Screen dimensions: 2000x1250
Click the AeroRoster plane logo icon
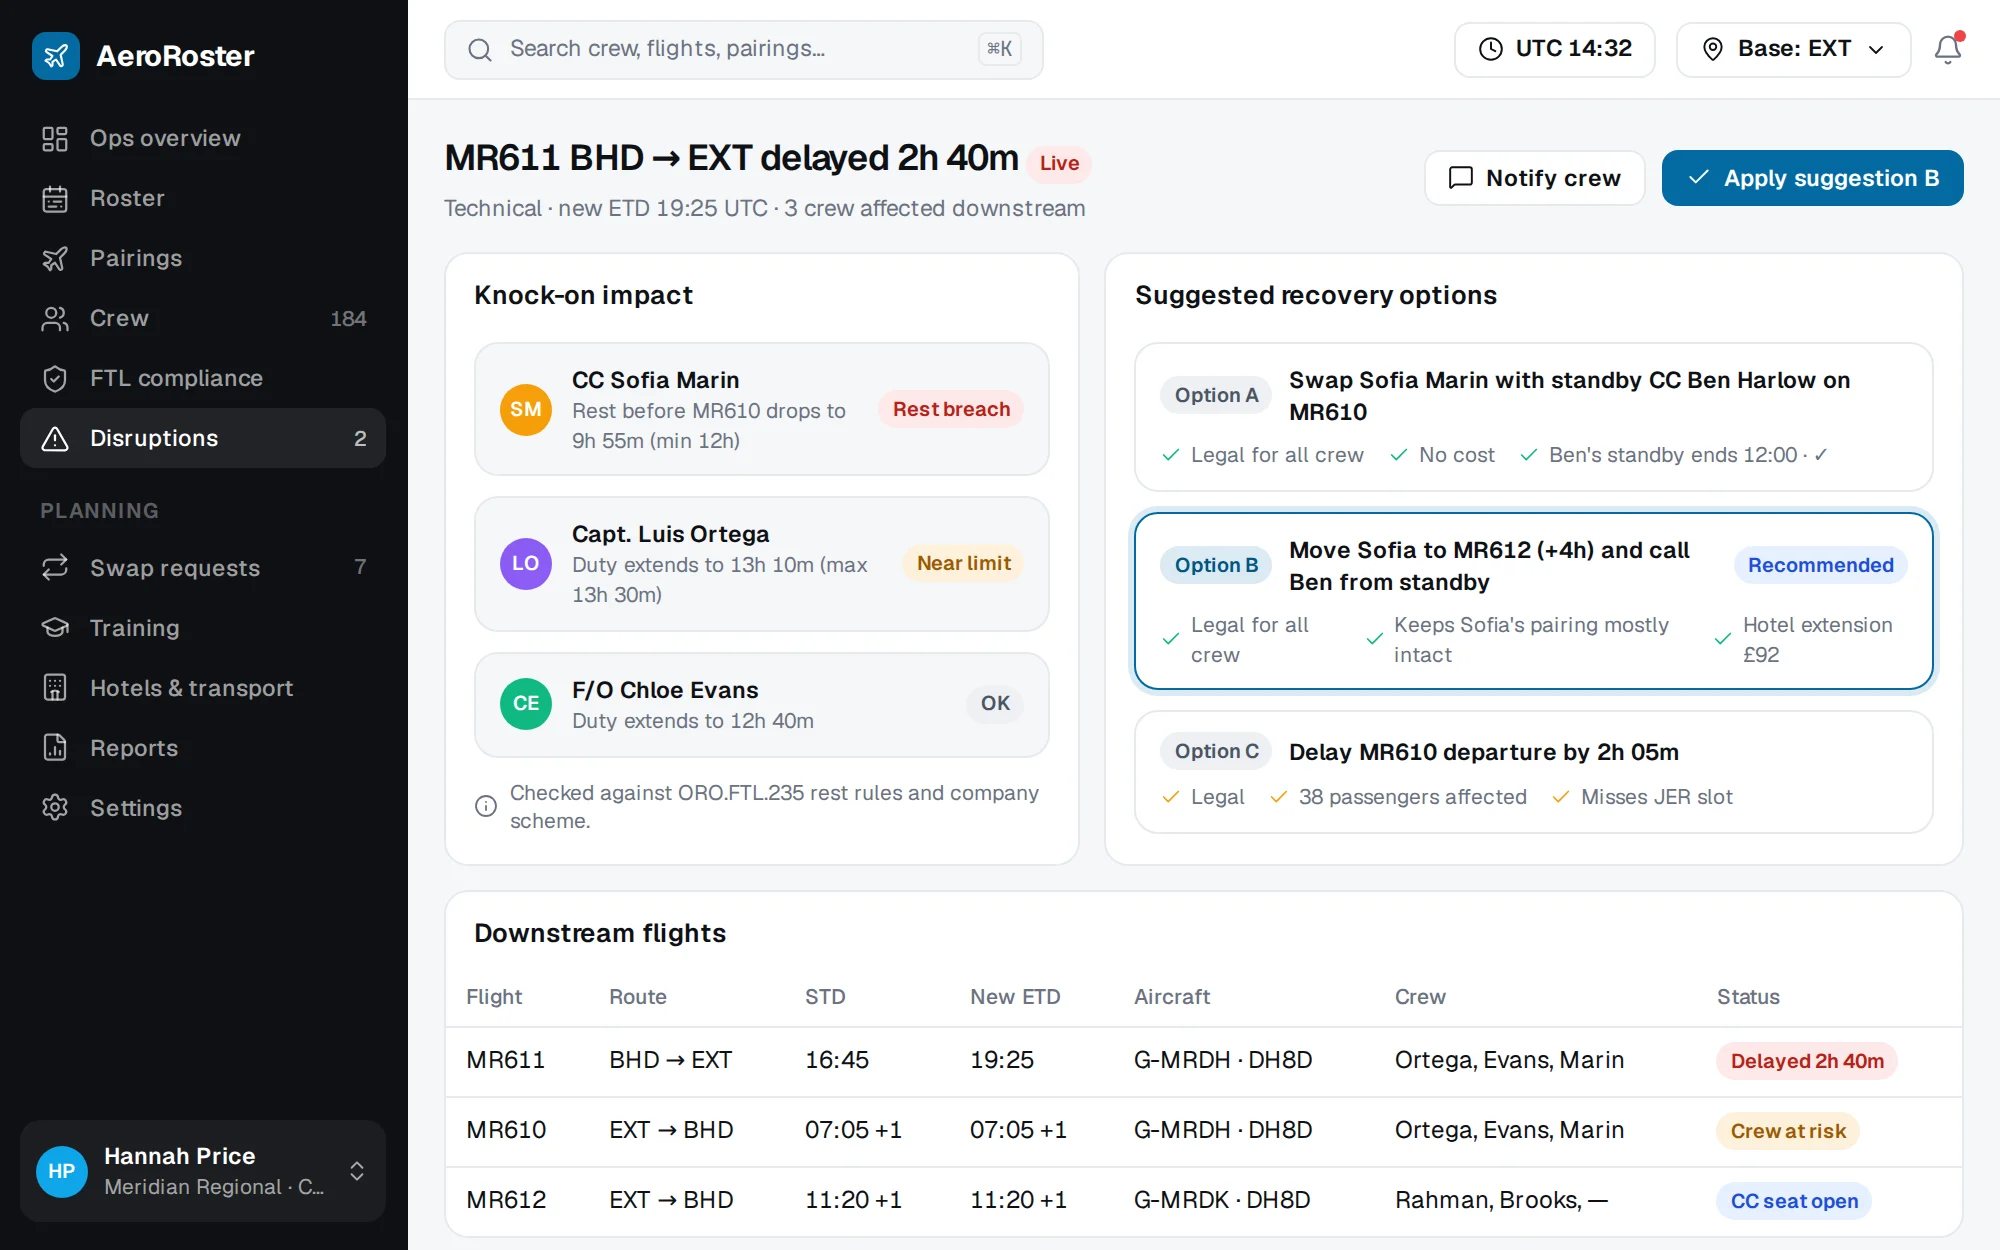coord(56,56)
